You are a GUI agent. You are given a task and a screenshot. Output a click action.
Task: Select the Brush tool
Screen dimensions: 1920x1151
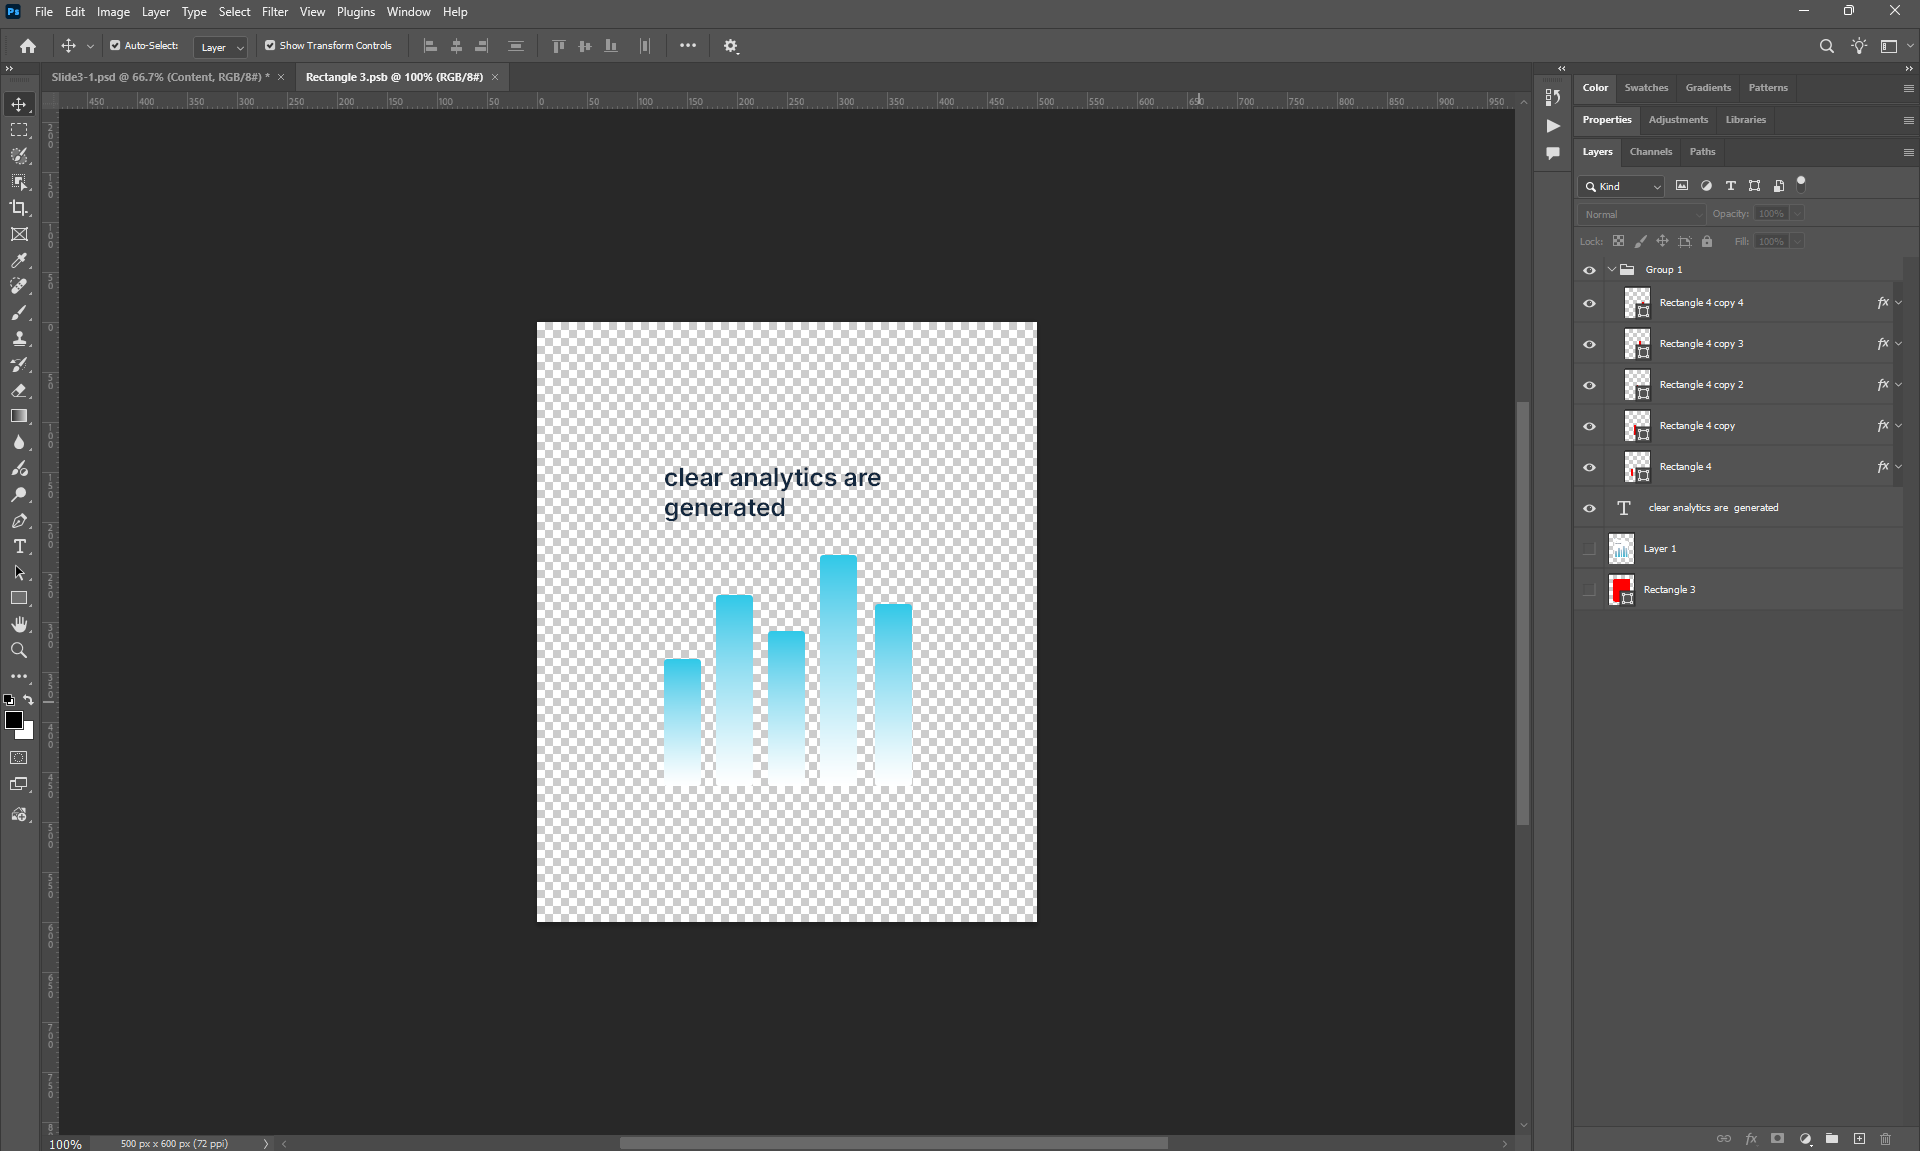pos(19,312)
